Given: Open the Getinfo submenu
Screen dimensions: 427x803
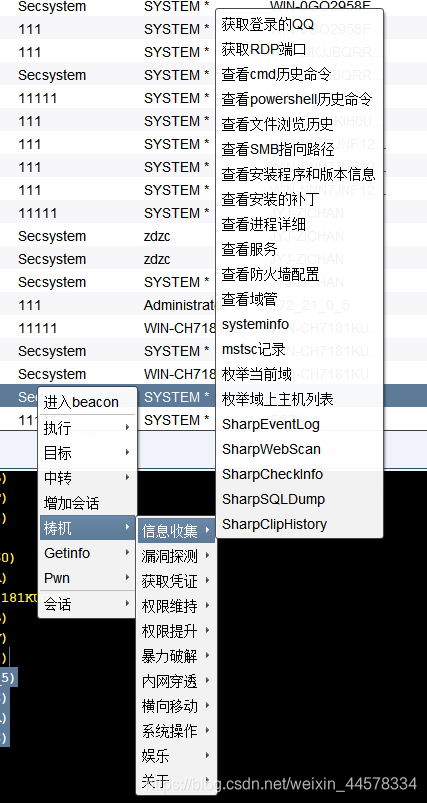Looking at the screenshot, I should point(88,553).
